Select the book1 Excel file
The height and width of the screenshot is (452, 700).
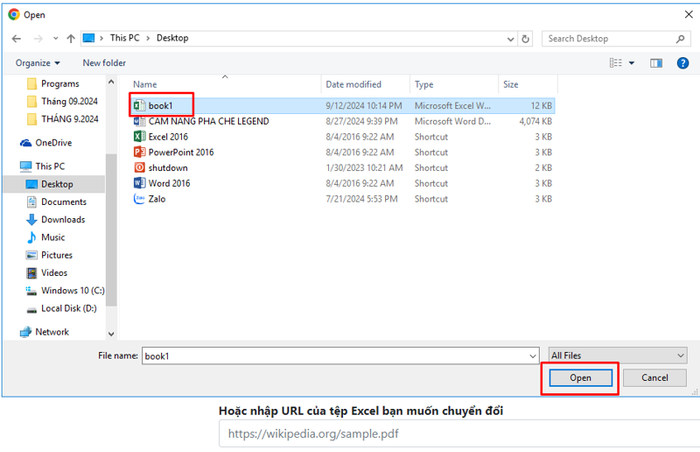(343, 106)
